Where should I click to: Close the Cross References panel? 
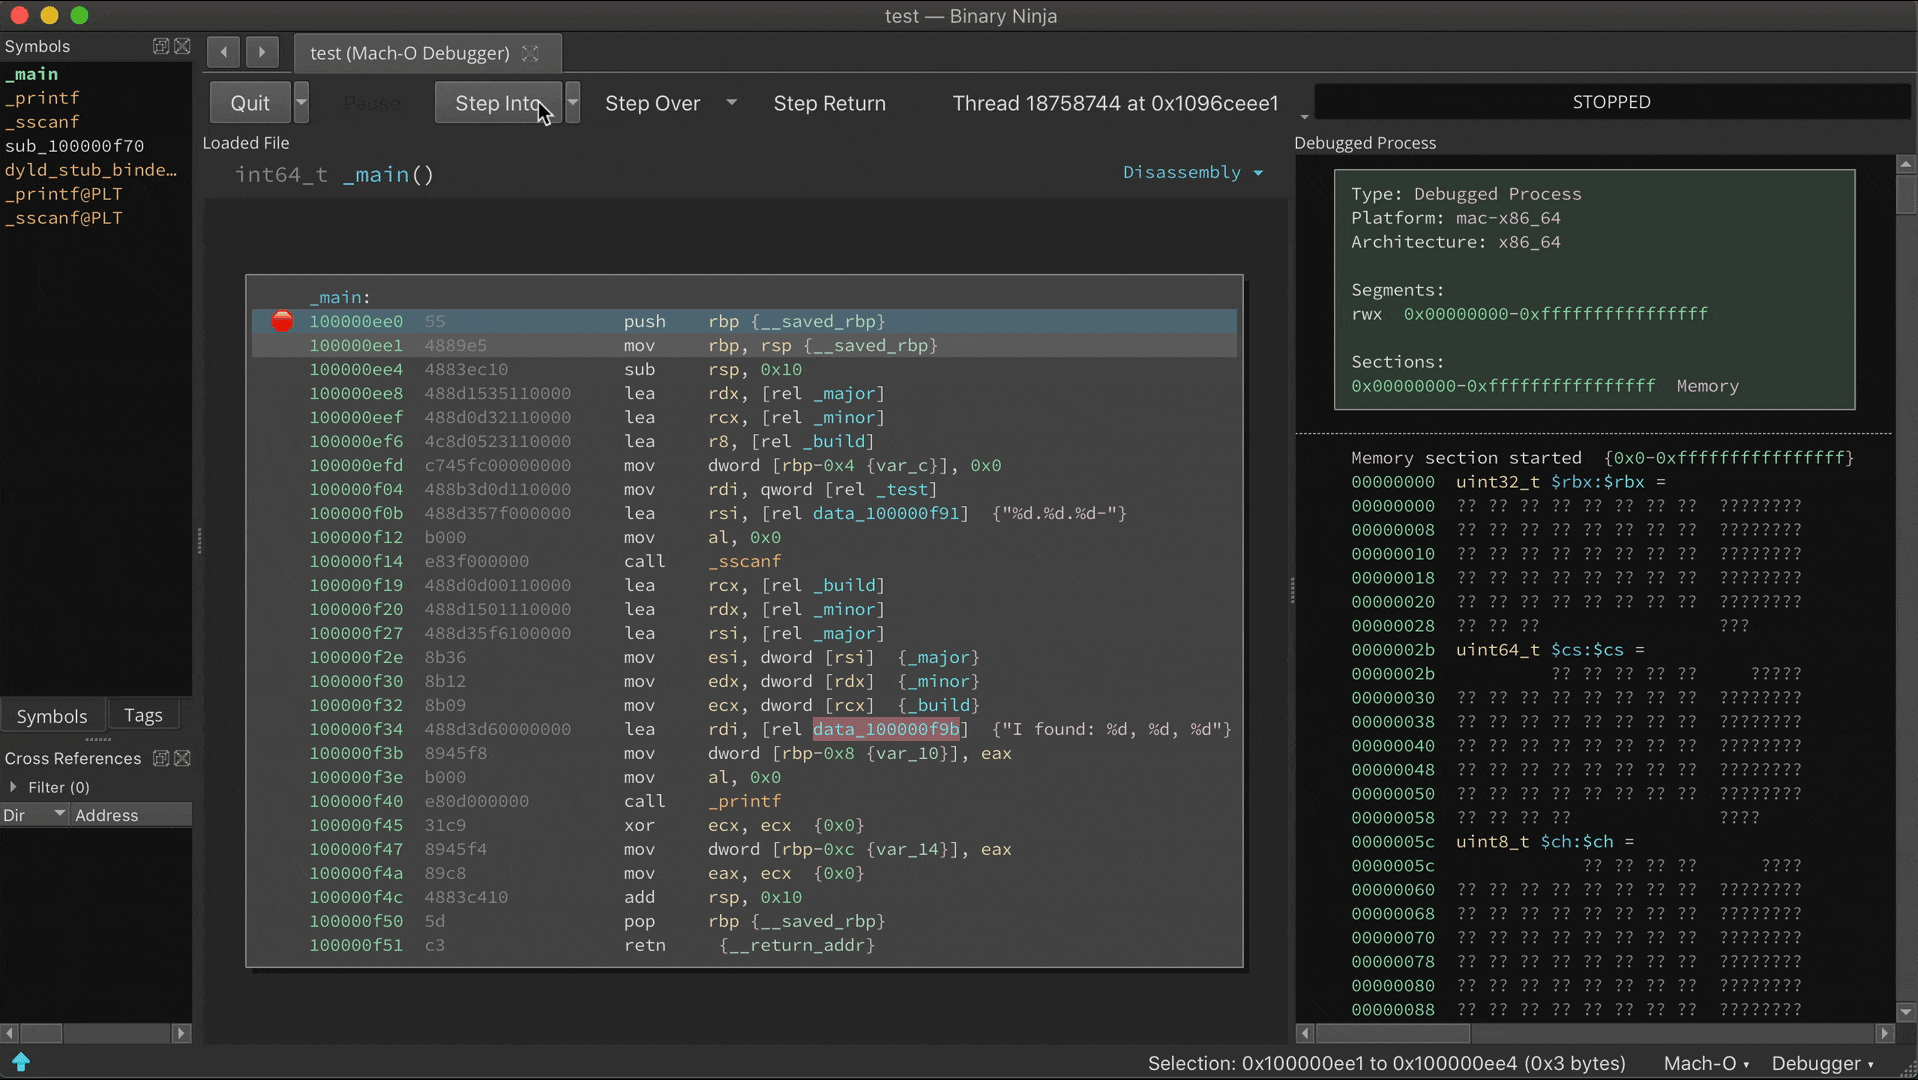(182, 758)
